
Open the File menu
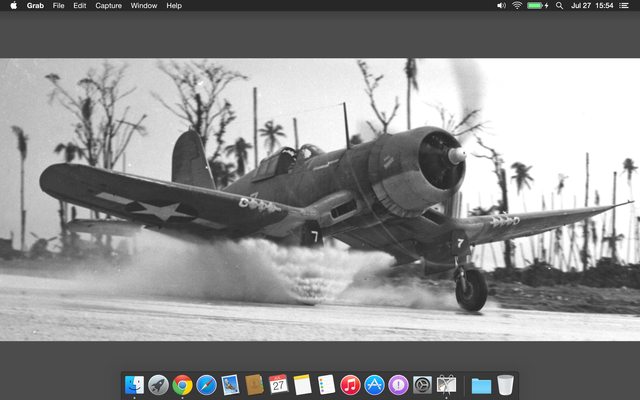pyautogui.click(x=59, y=6)
